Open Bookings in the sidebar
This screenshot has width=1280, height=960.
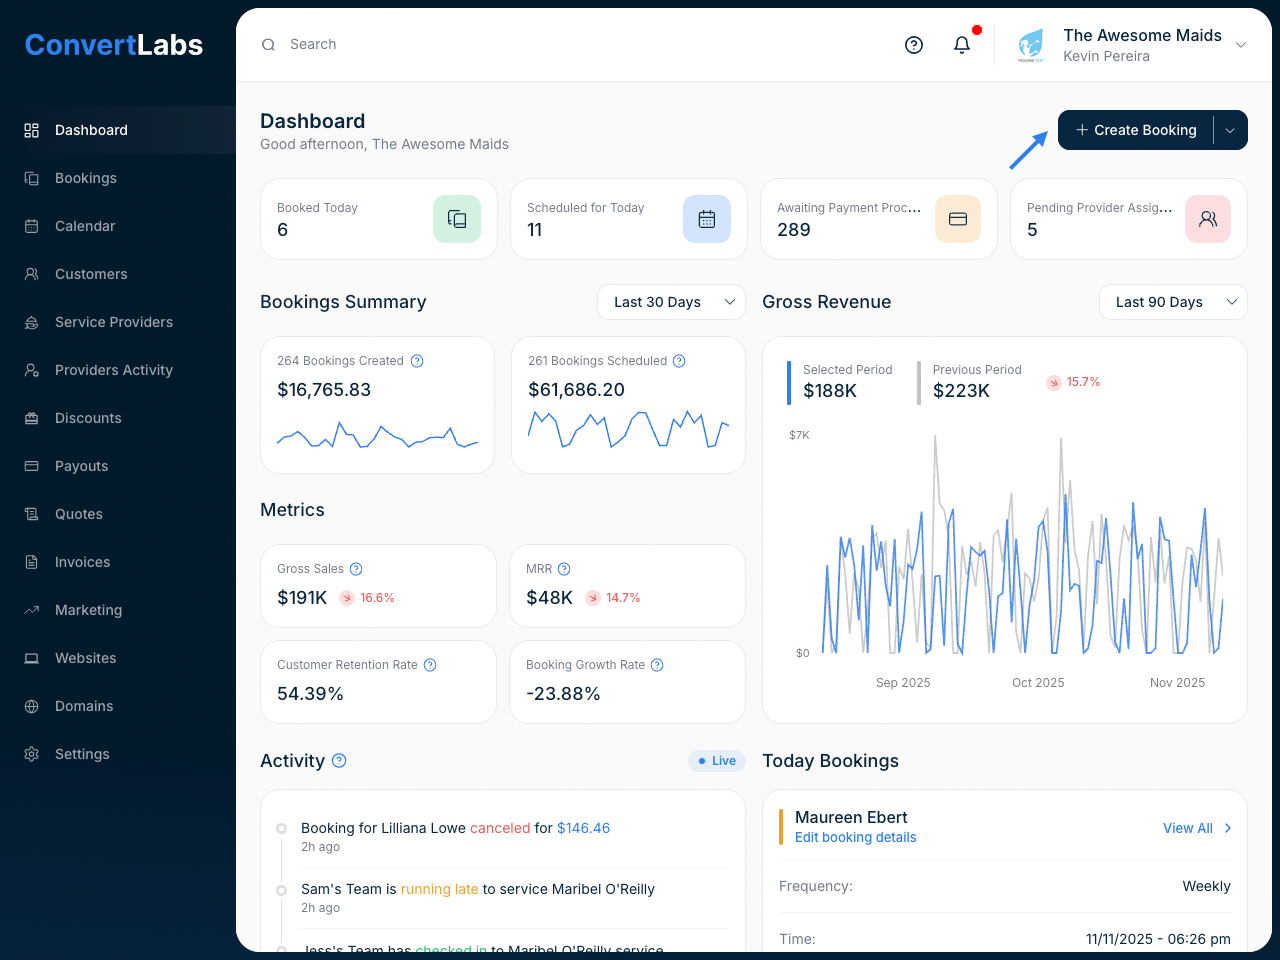pos(86,178)
